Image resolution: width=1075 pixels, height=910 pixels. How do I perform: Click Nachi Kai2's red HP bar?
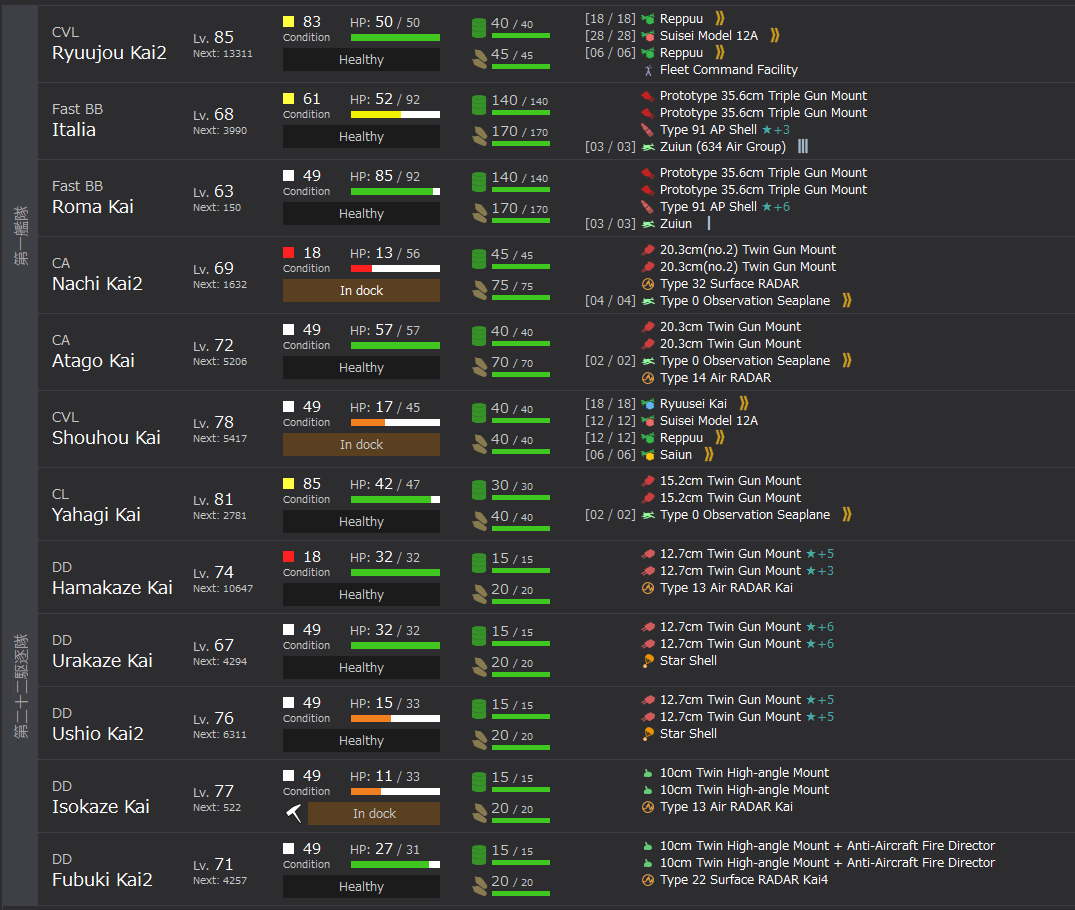pos(395,269)
